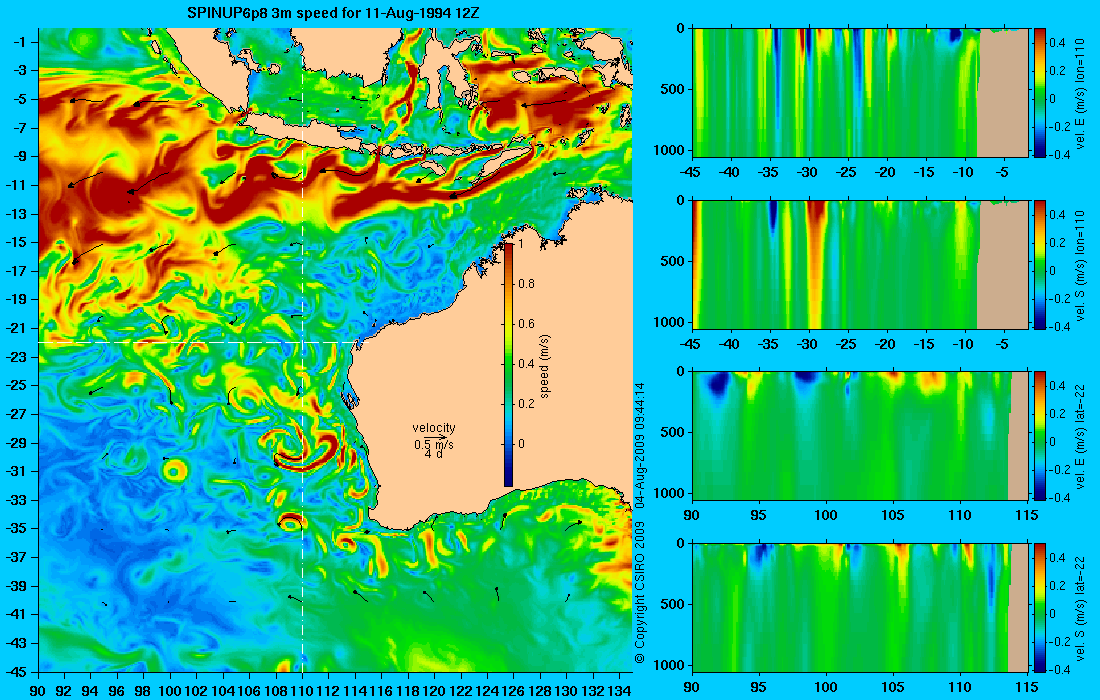Click the plot title 'SPINUP6p8 3m speed for 11-Aug-1994 12Z'

pos(333,13)
